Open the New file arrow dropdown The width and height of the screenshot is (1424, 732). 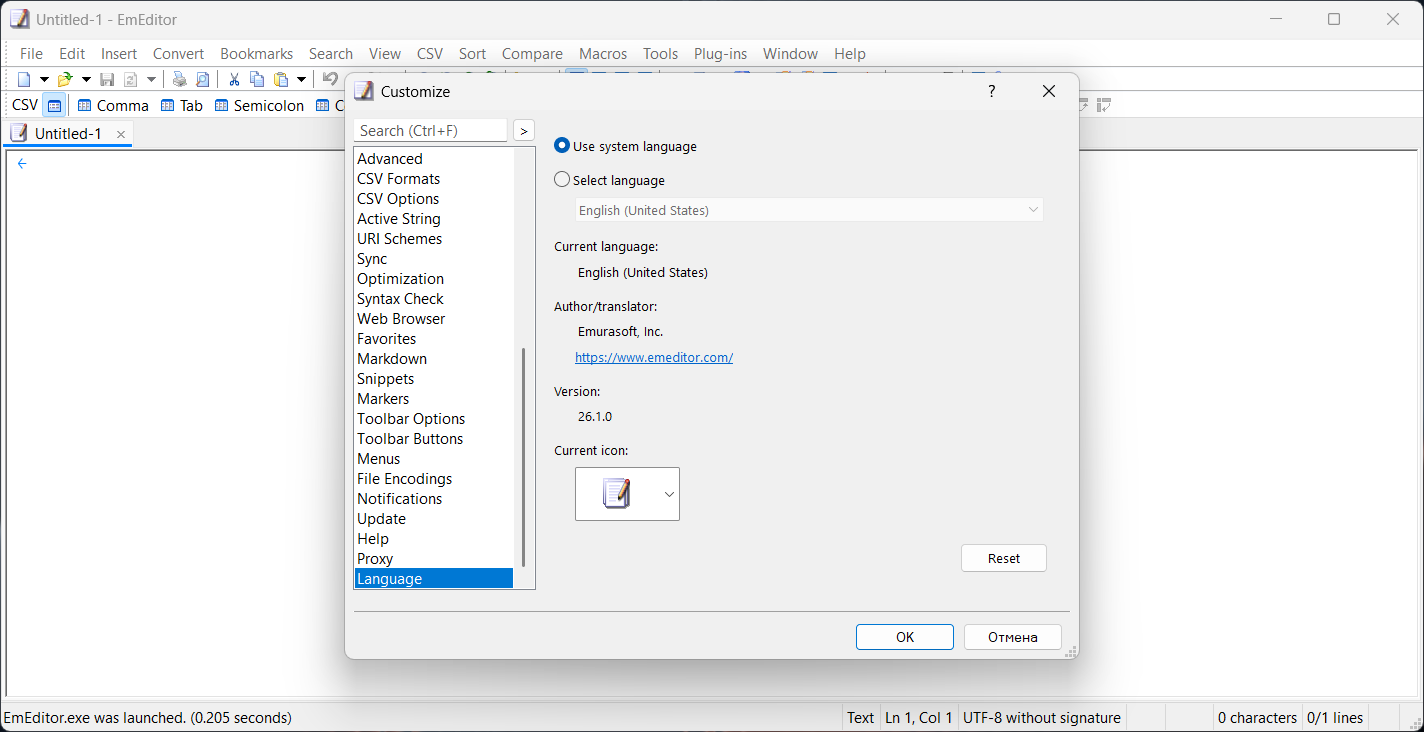click(x=44, y=79)
